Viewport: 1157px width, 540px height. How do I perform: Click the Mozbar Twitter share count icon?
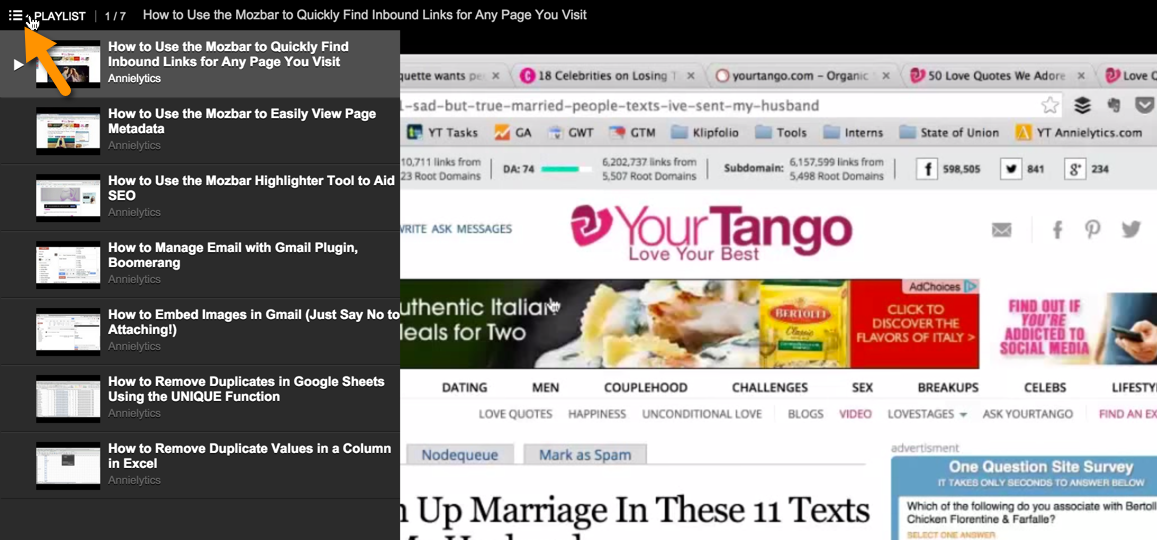1011,169
